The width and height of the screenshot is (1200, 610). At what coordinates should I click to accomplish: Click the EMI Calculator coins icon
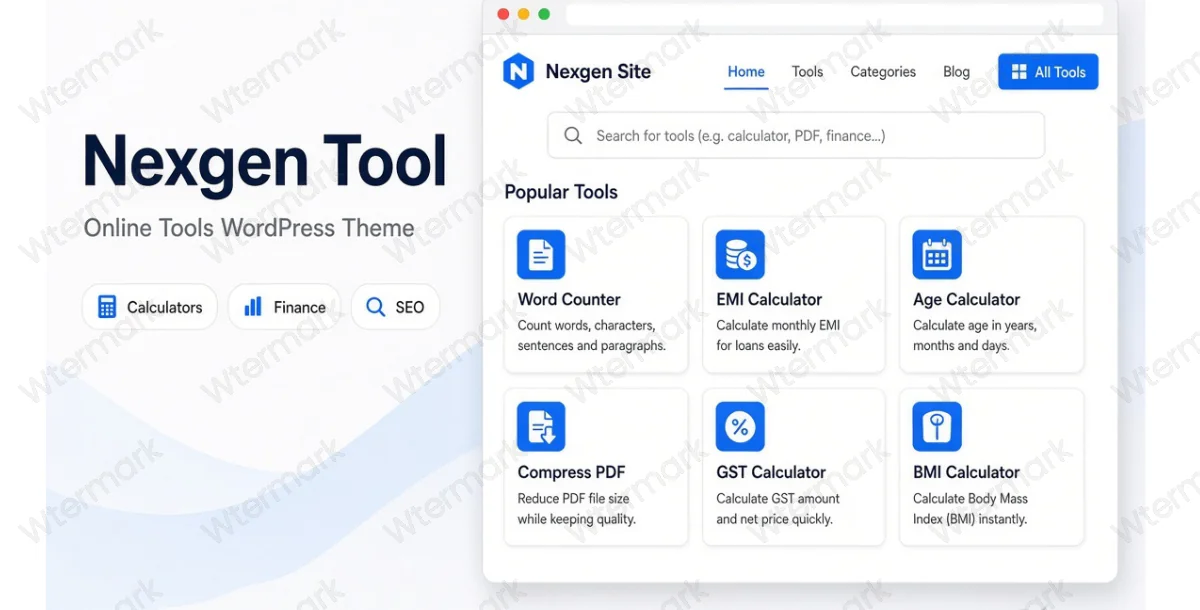pyautogui.click(x=740, y=255)
